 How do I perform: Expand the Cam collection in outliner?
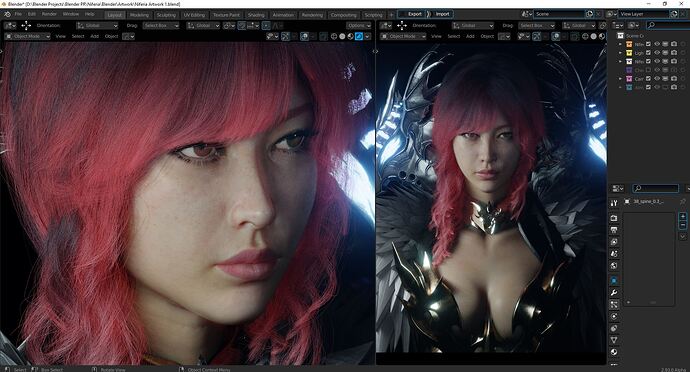point(620,79)
